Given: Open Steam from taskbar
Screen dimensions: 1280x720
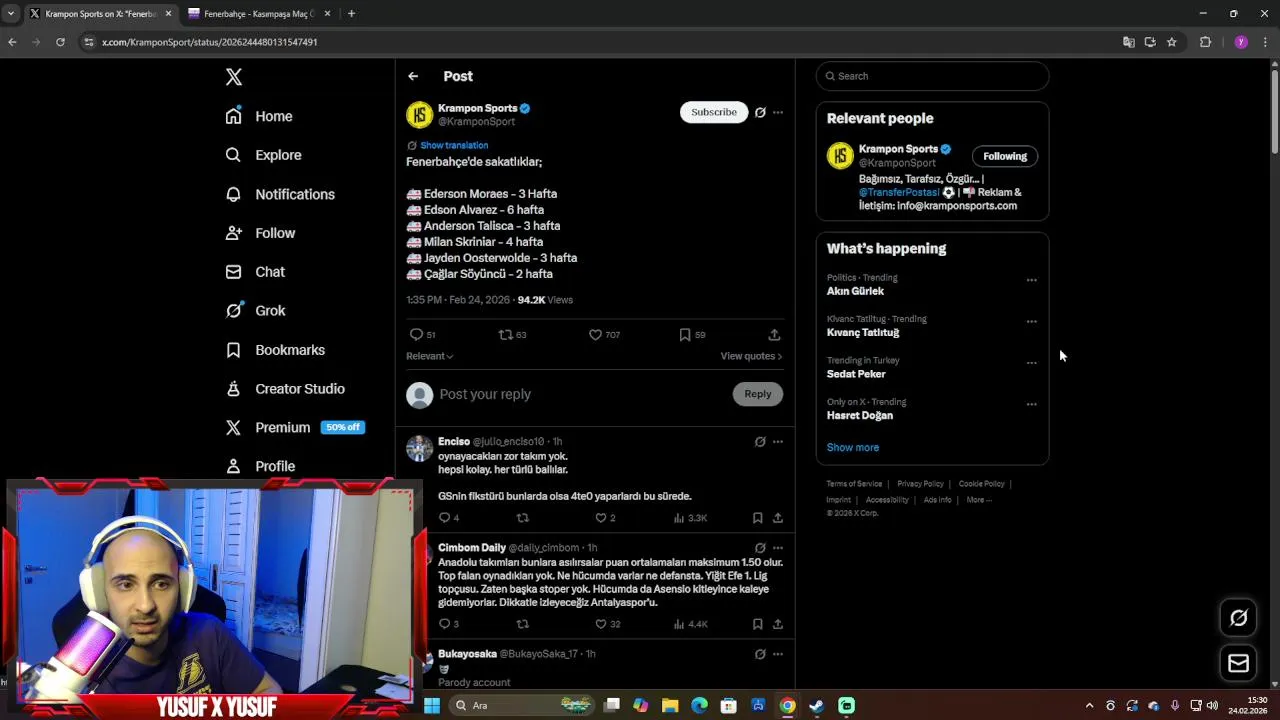Looking at the screenshot, I should point(817,705).
